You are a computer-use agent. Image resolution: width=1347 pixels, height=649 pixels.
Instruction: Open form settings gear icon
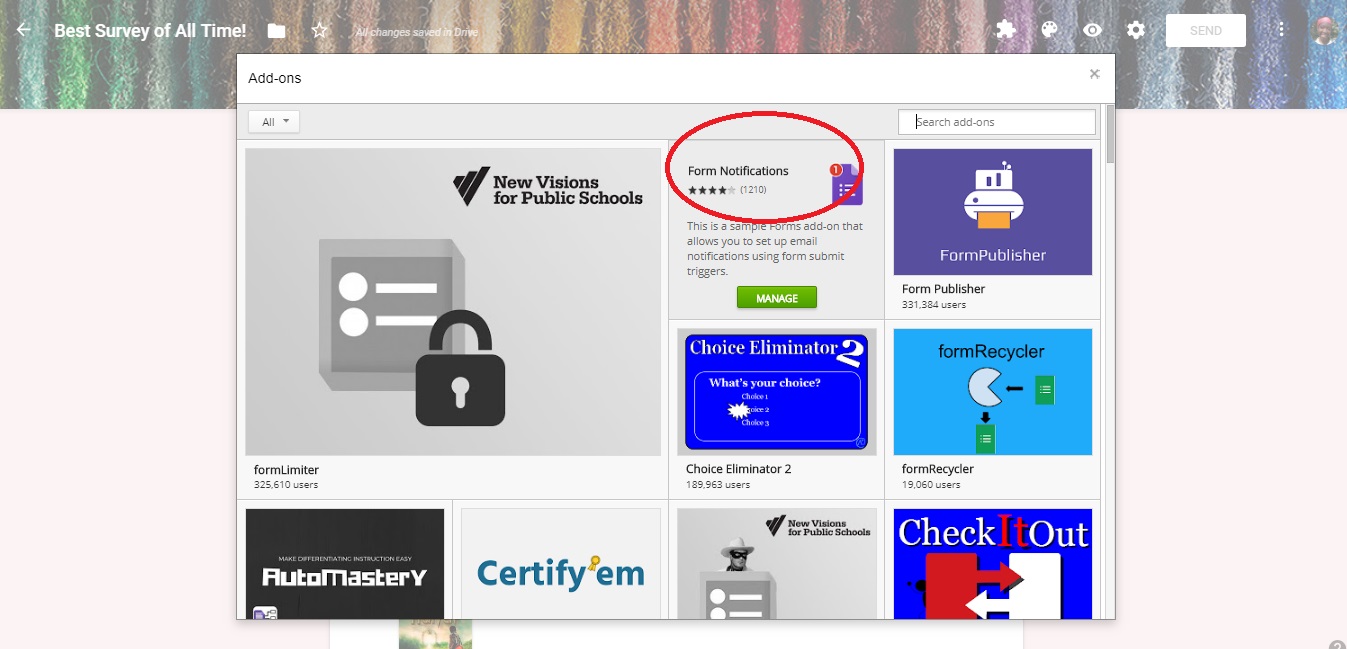coord(1136,30)
